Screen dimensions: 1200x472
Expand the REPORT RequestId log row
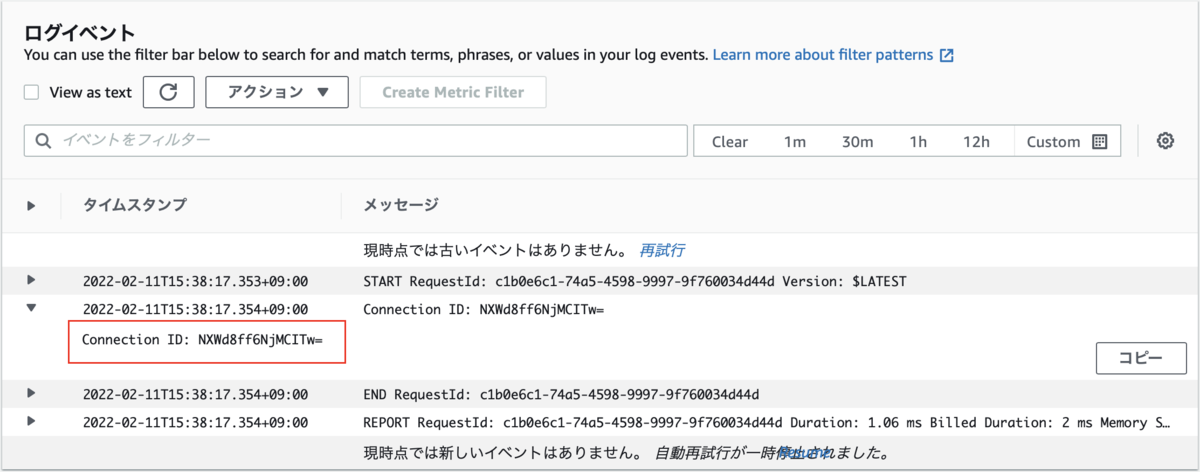31,422
